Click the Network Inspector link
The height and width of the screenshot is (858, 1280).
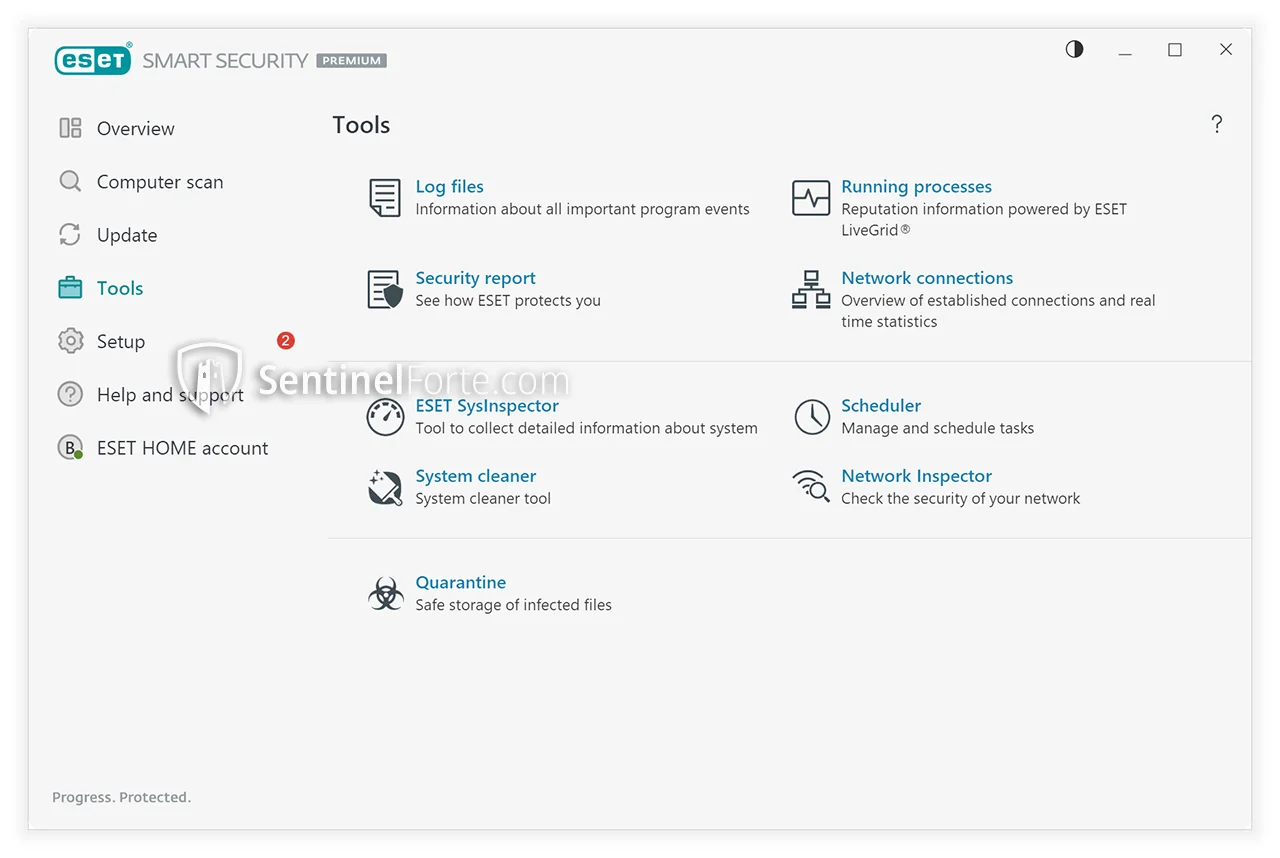pyautogui.click(x=916, y=476)
